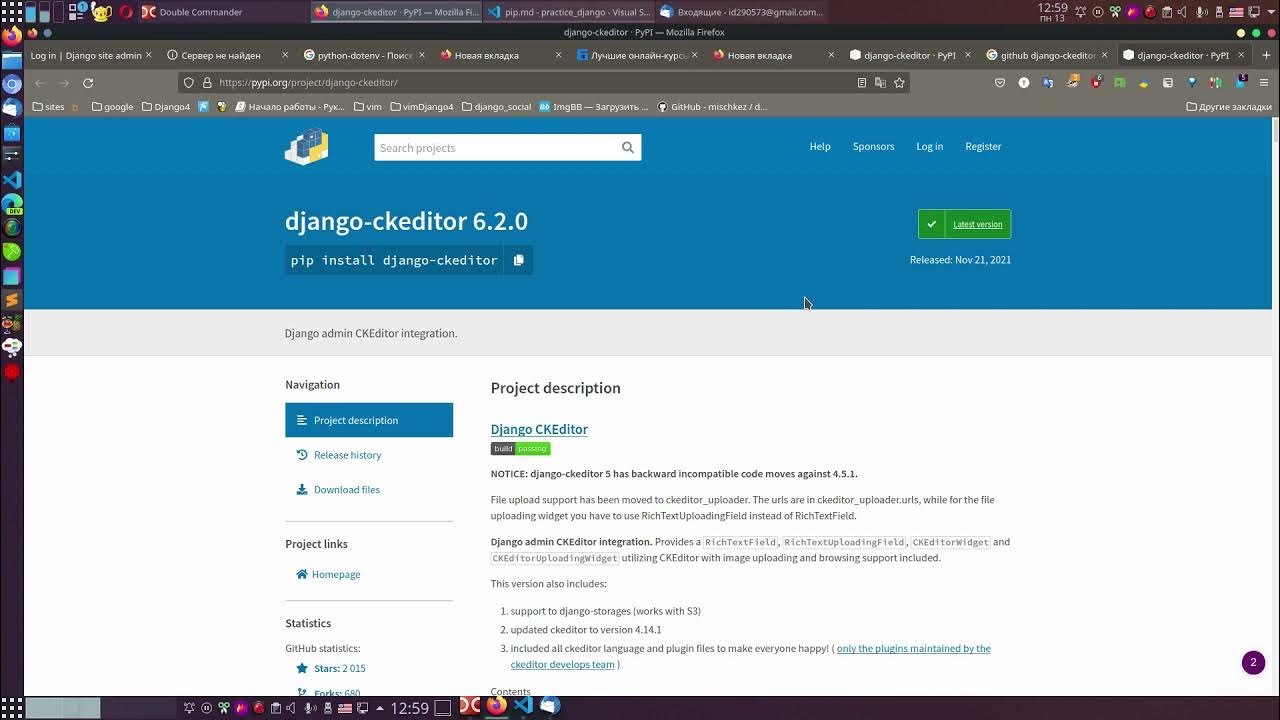Open the 'google' bookmarks folder
This screenshot has height=720, width=1280.
112,106
